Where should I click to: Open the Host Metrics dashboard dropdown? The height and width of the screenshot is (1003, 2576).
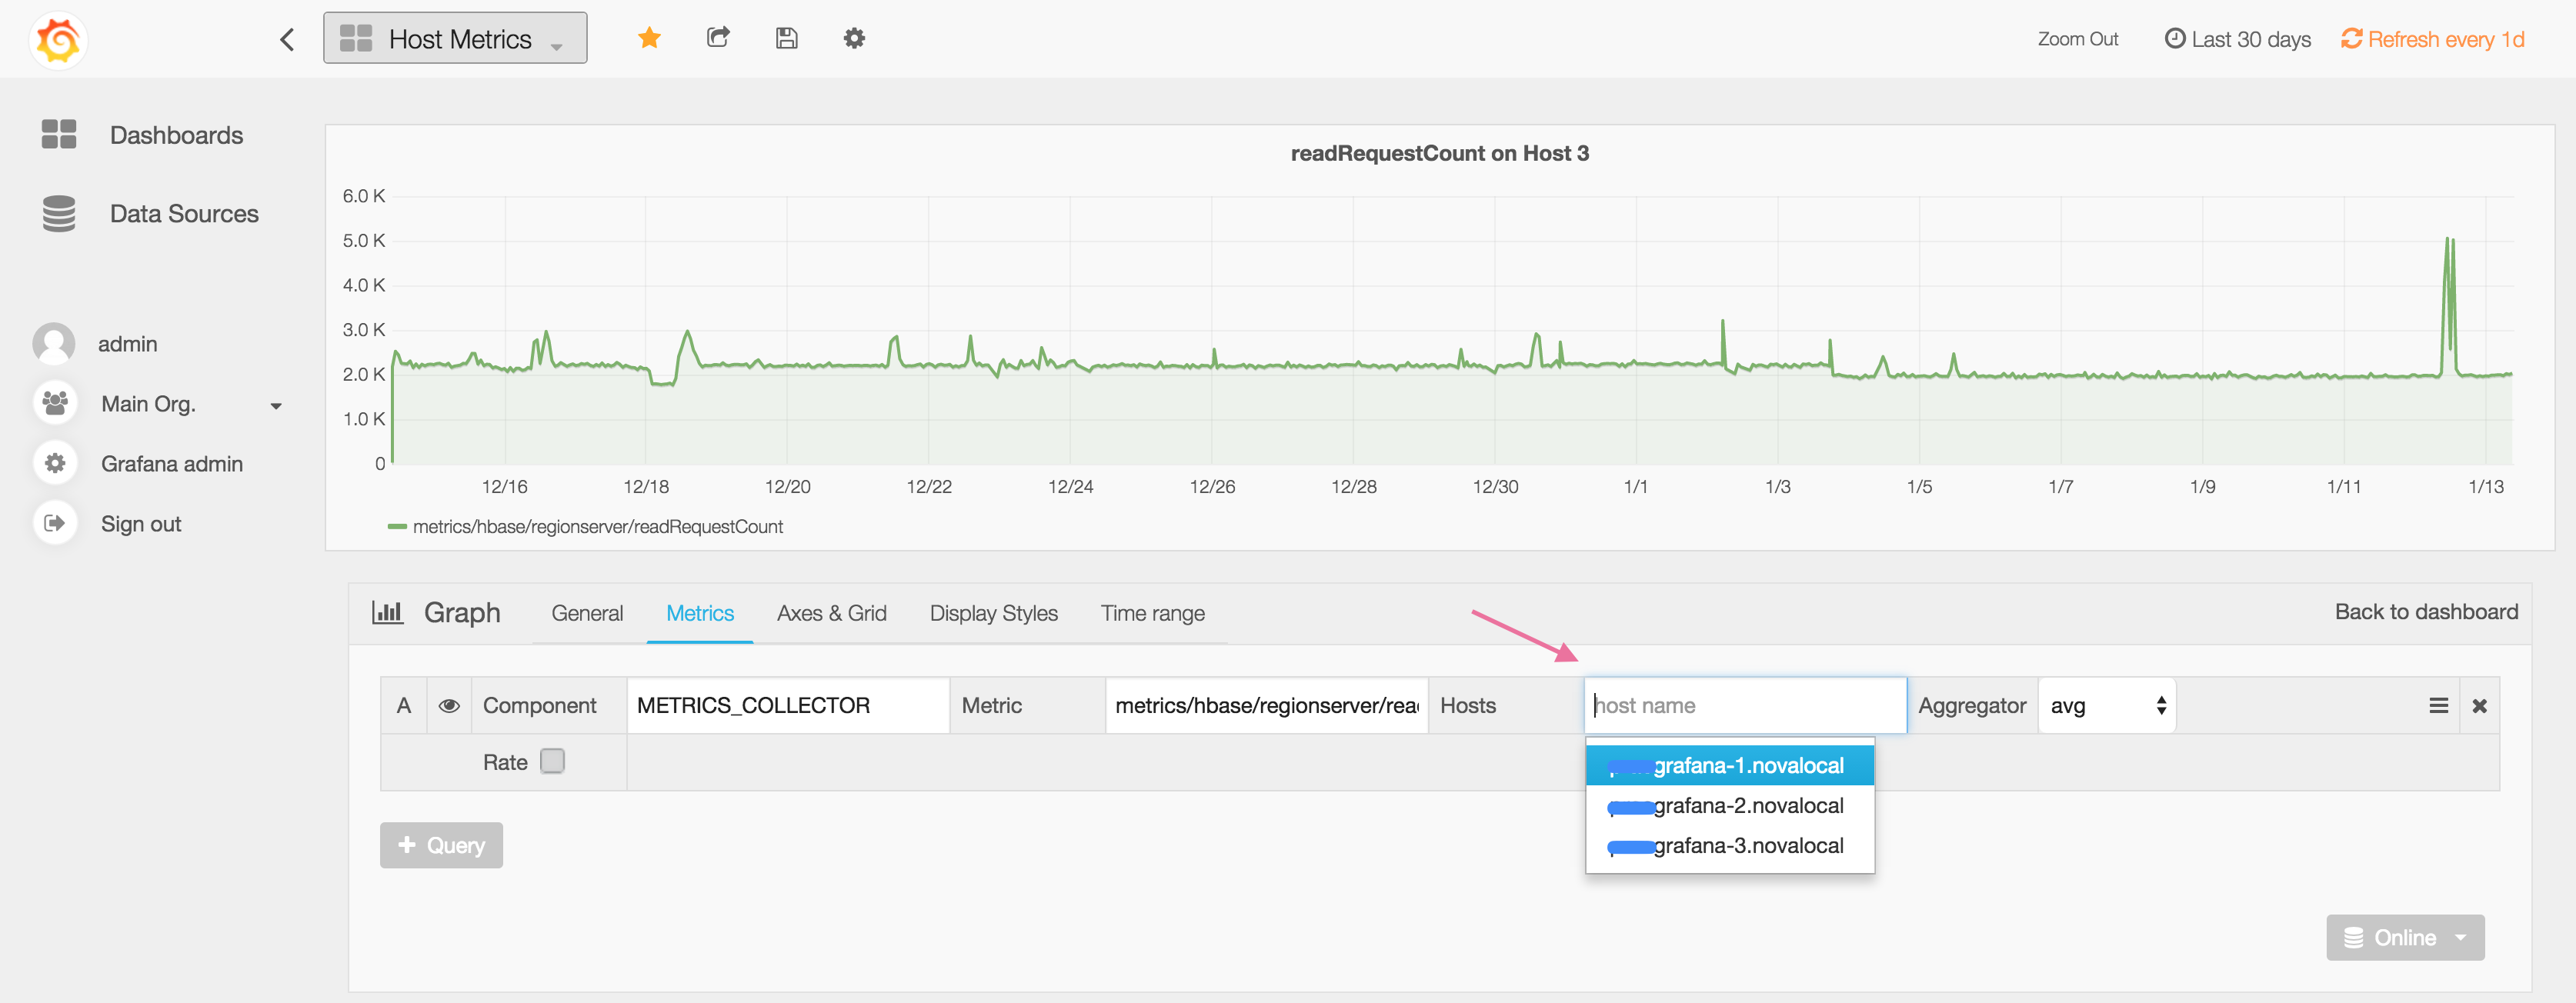click(x=455, y=39)
